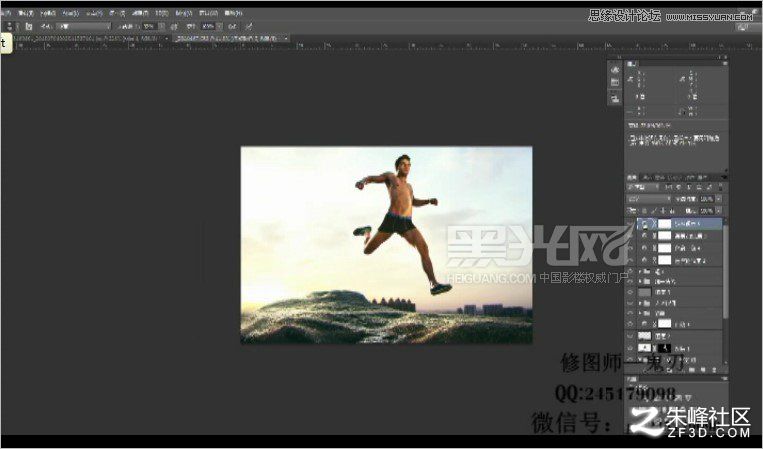Click the brush Opacity value field

[150, 27]
